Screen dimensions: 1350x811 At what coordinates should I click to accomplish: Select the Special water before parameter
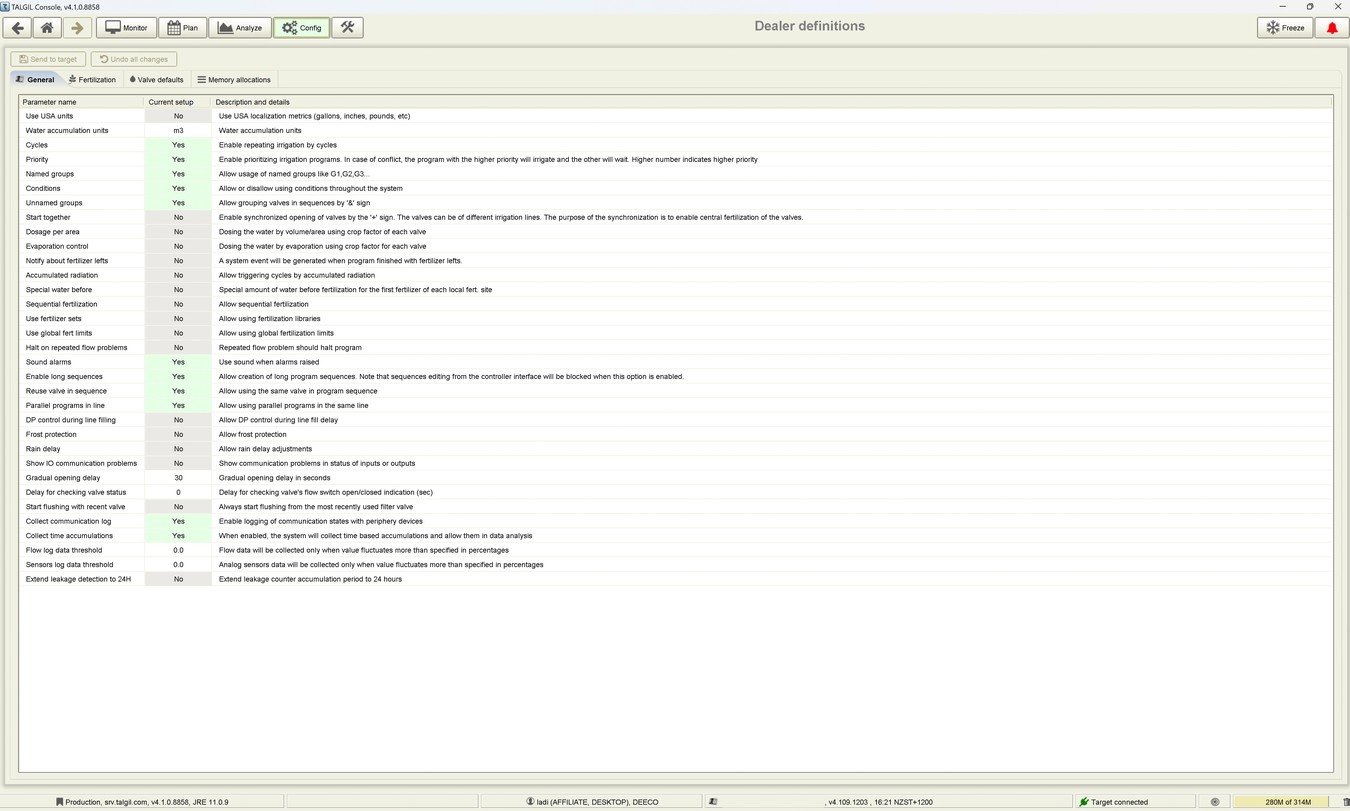coord(59,290)
